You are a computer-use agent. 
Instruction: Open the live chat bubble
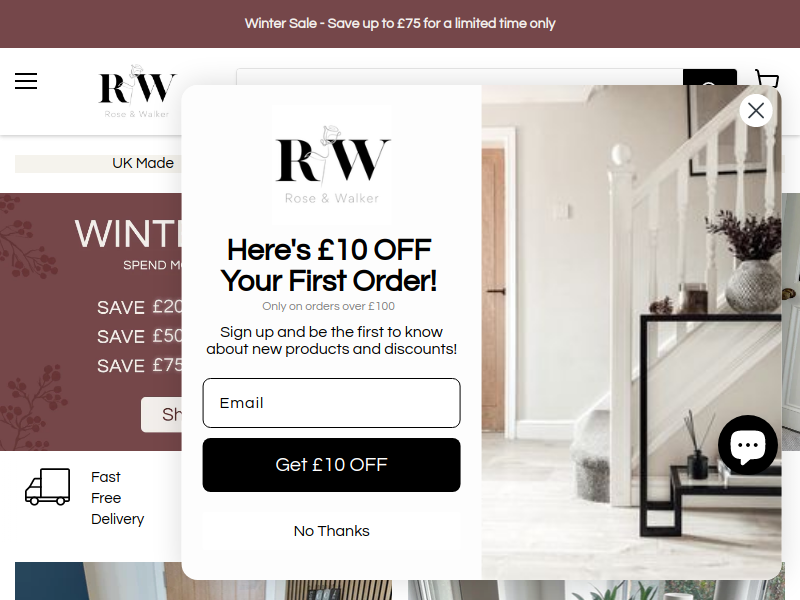coord(747,445)
